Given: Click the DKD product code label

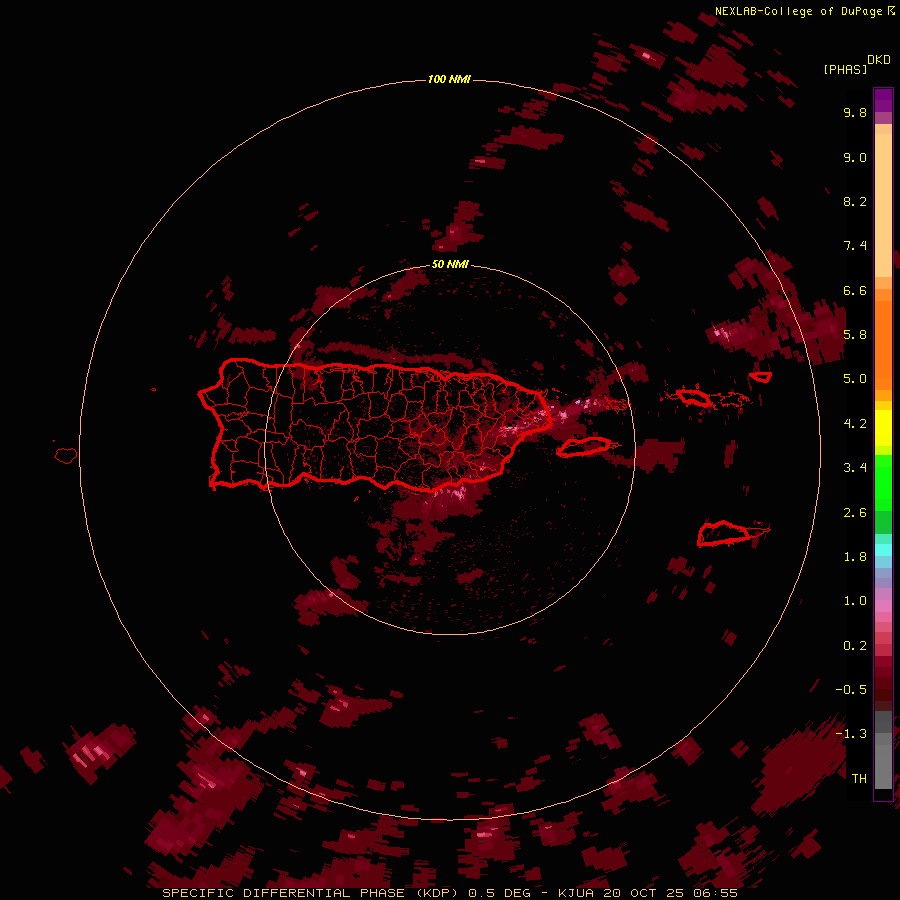Looking at the screenshot, I should pos(879,60).
